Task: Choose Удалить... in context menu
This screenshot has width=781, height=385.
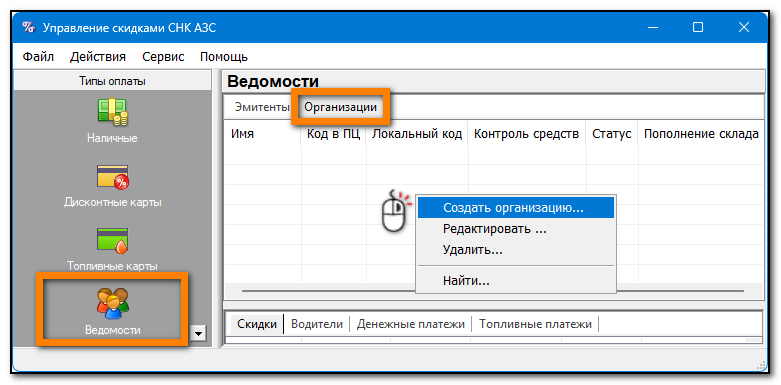Action: coord(516,250)
